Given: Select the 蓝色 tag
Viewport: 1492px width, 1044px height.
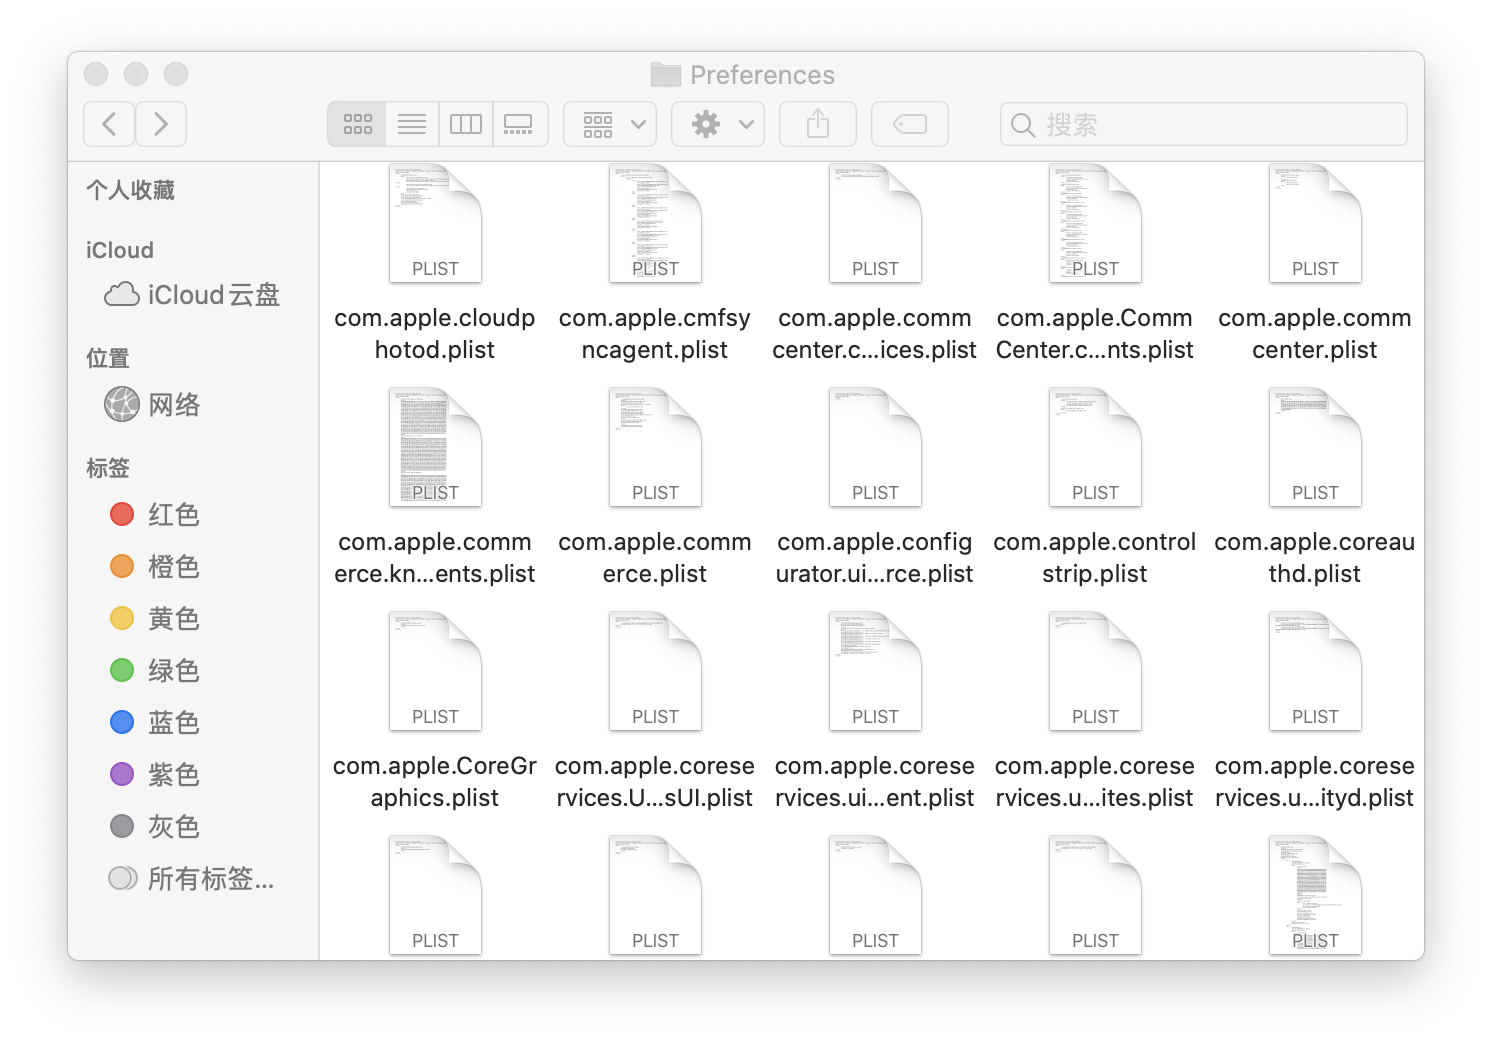Looking at the screenshot, I should [154, 723].
